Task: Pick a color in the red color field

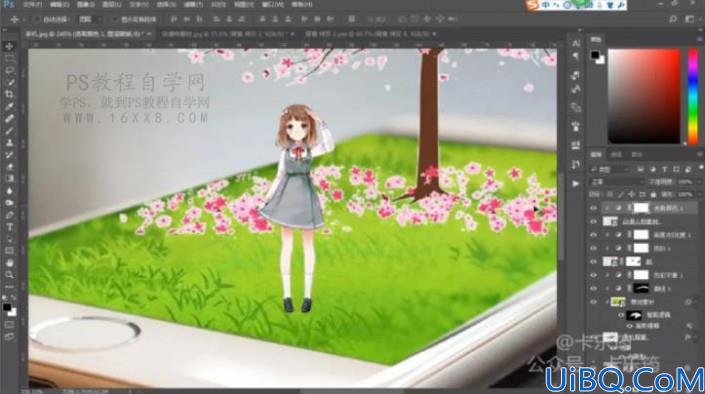Action: click(x=644, y=97)
